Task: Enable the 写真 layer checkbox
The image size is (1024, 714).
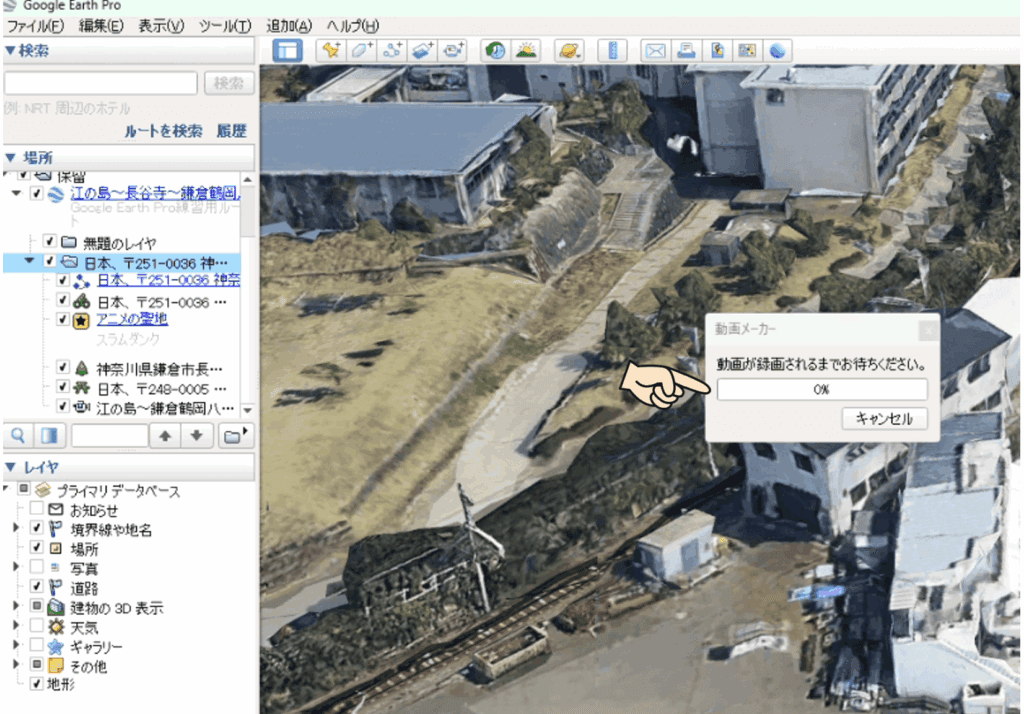Action: 36,568
